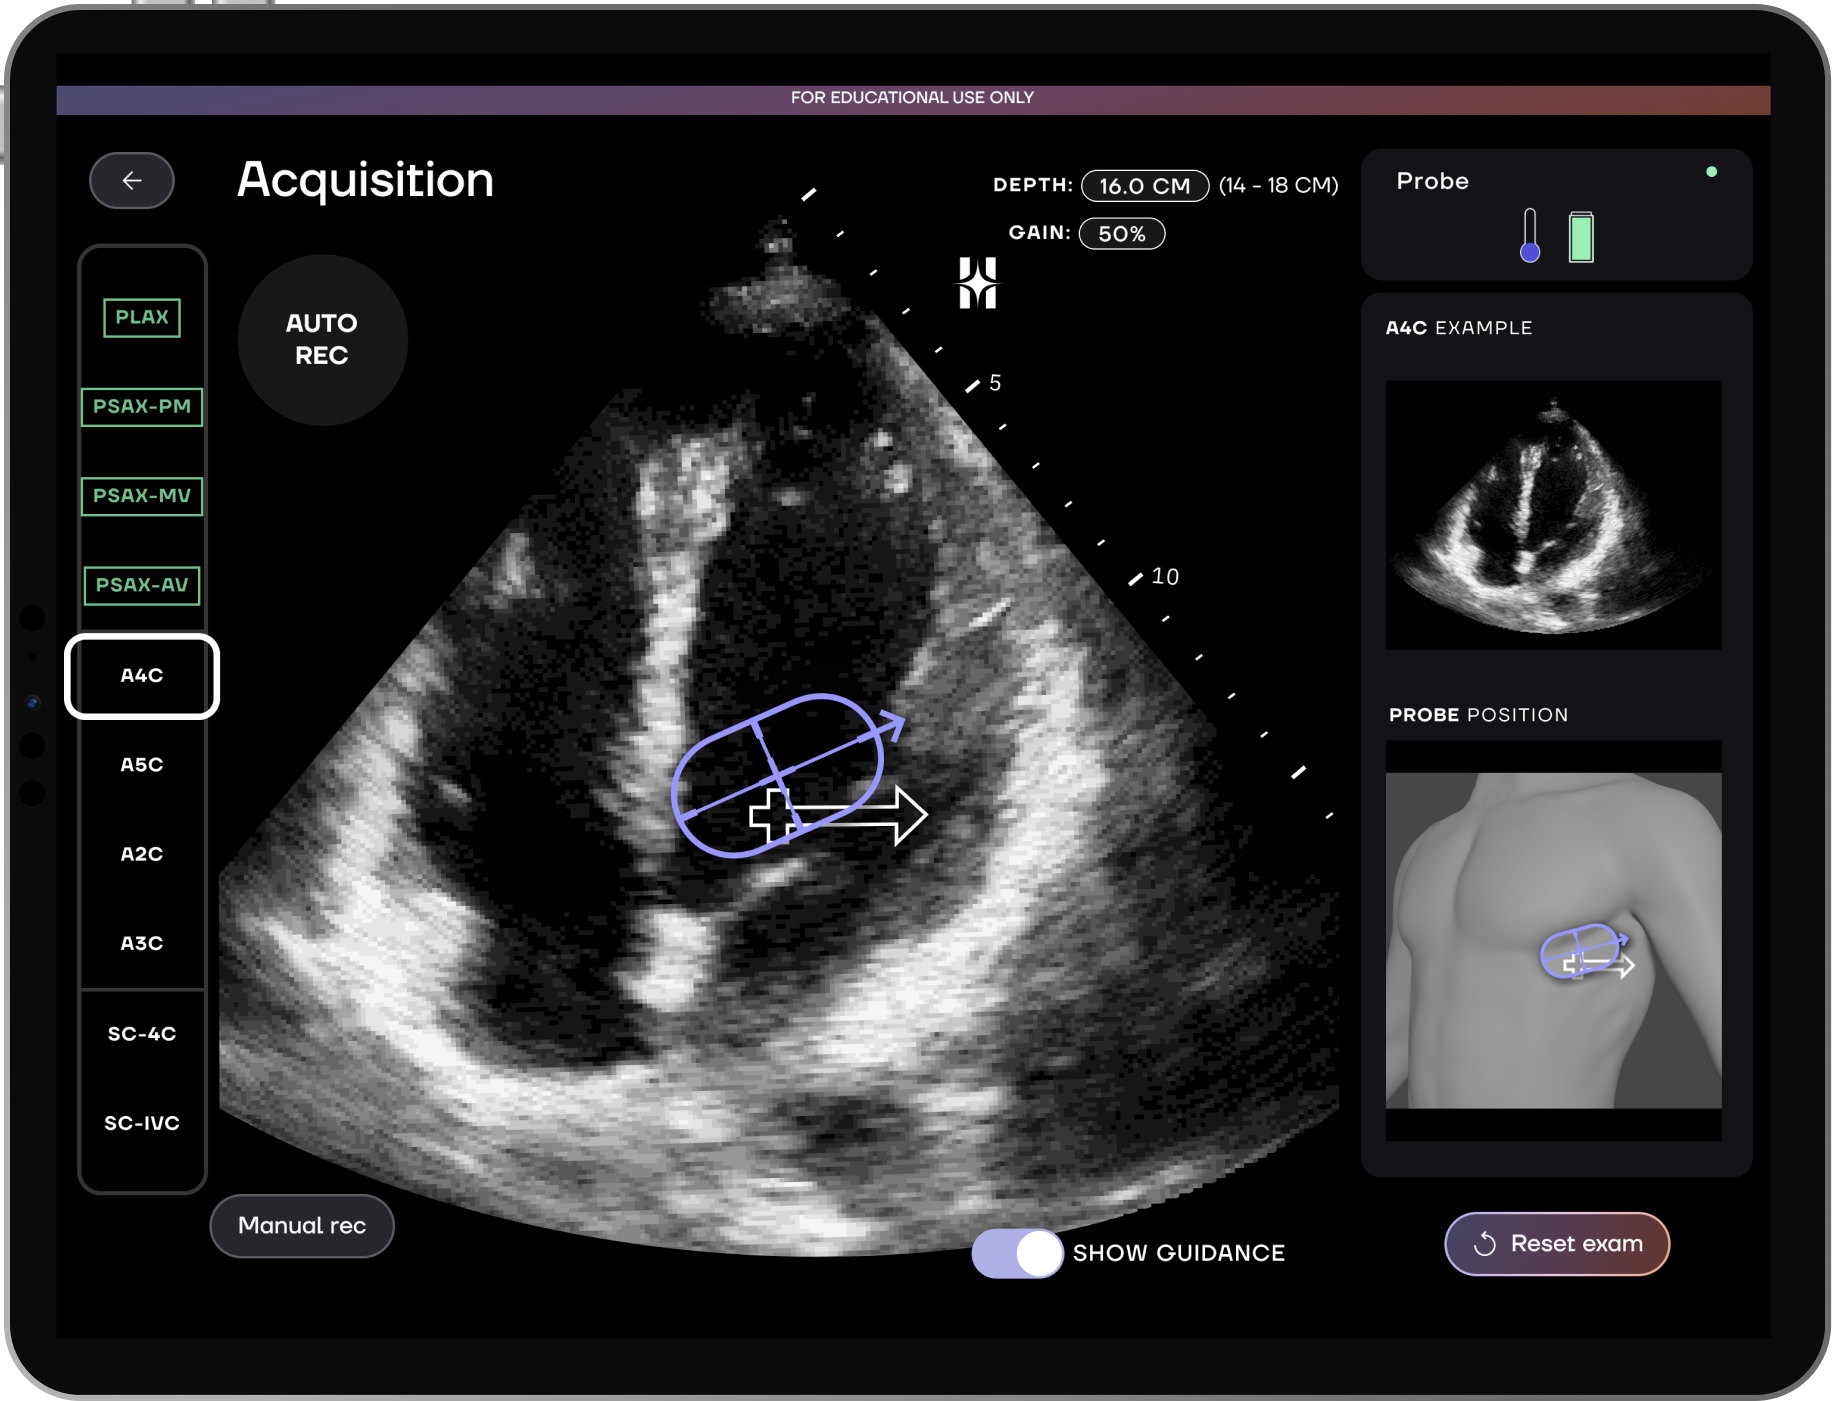Image resolution: width=1832 pixels, height=1401 pixels.
Task: Click the A4C example thumbnail image
Action: point(1553,515)
